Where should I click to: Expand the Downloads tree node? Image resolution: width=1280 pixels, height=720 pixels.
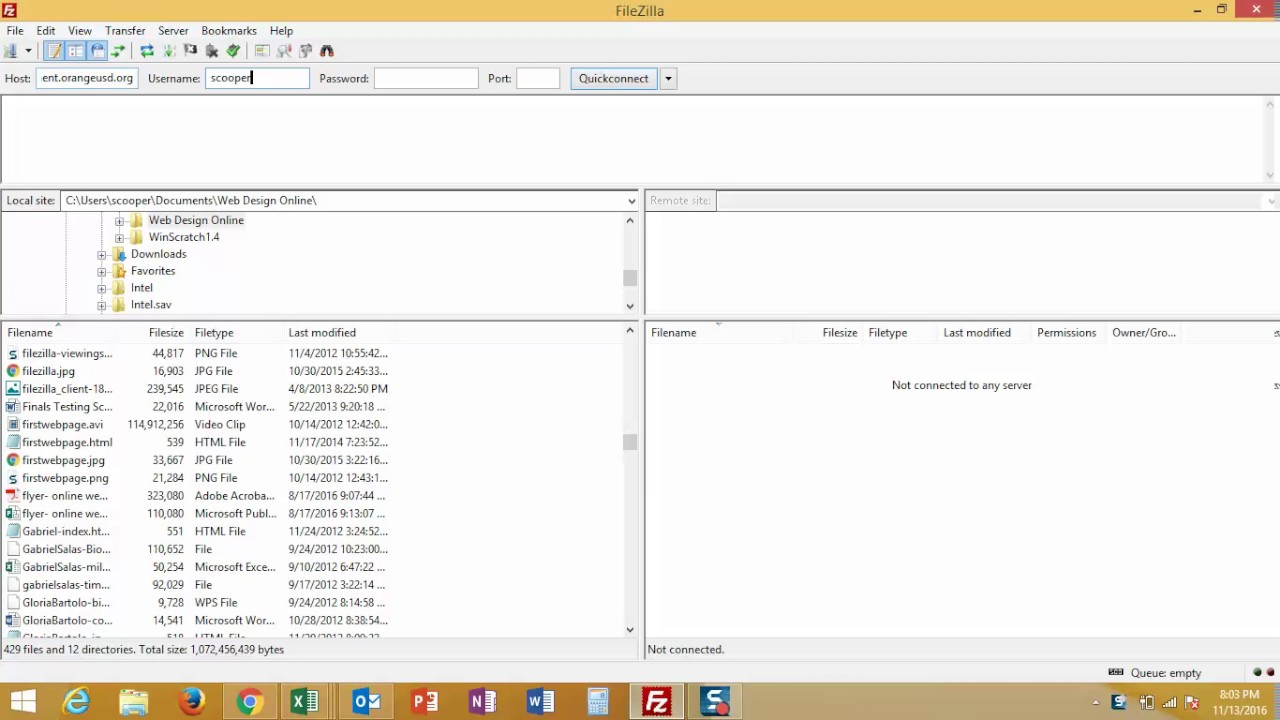[x=101, y=255]
